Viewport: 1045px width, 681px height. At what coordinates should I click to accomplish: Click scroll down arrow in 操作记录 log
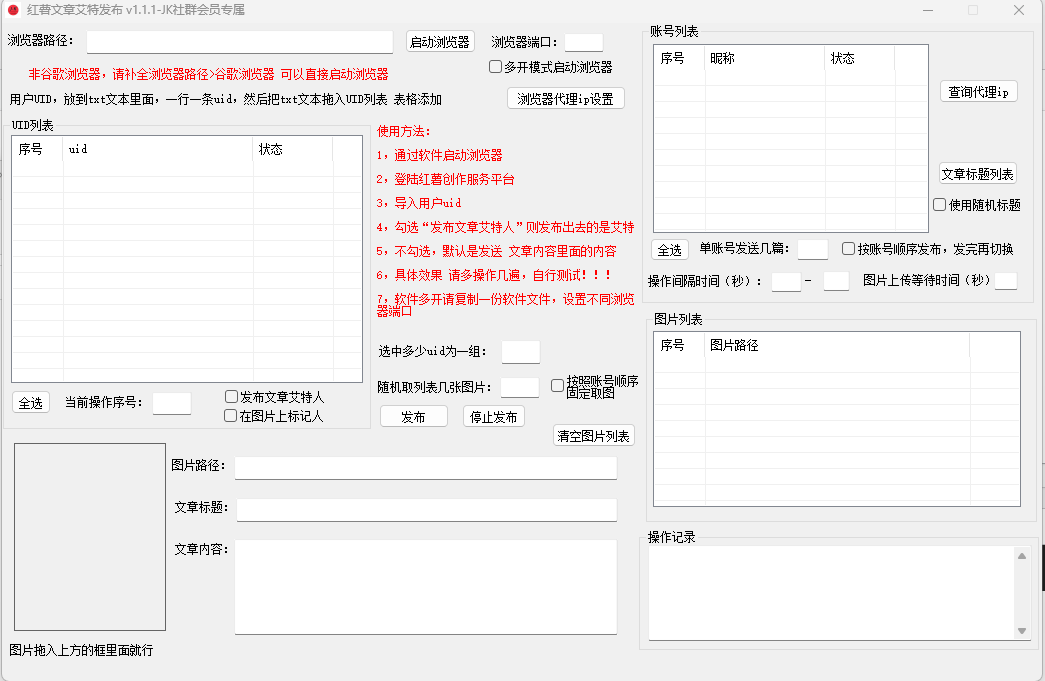[1022, 631]
